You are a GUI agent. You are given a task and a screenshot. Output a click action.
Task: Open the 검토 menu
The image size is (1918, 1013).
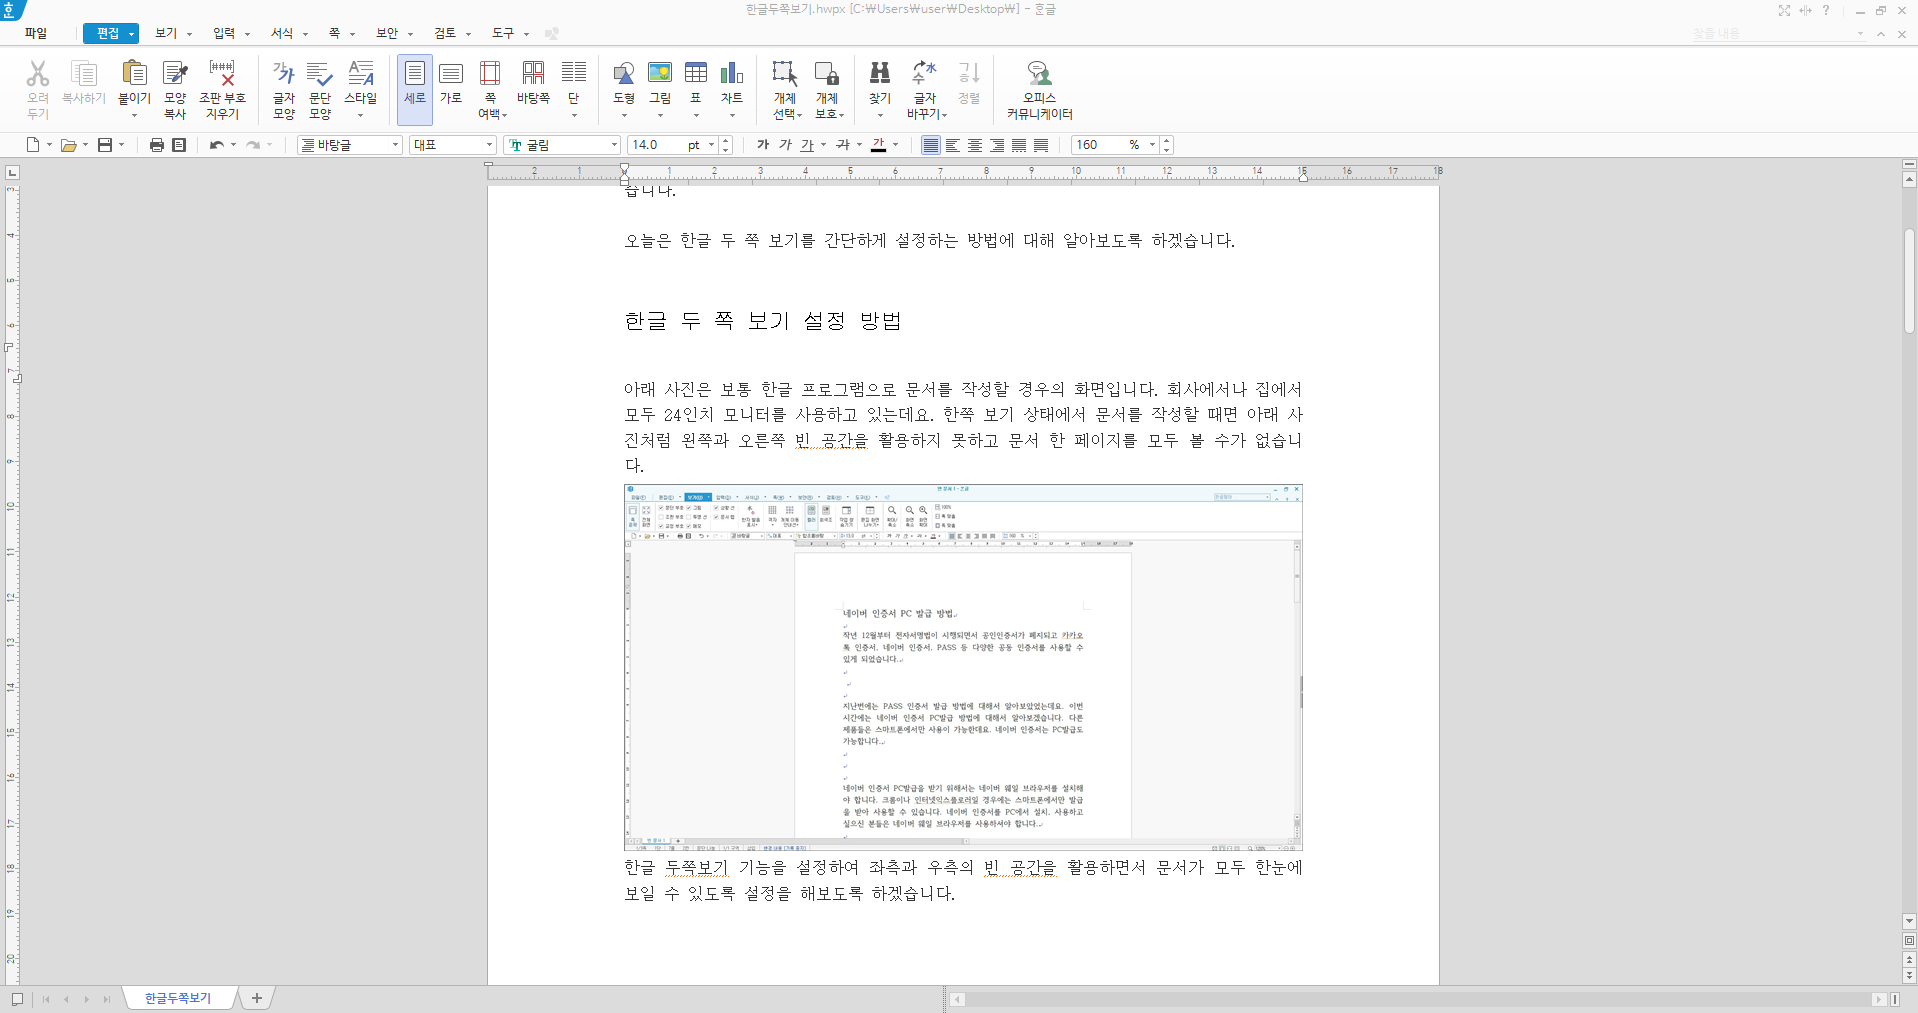pos(445,33)
